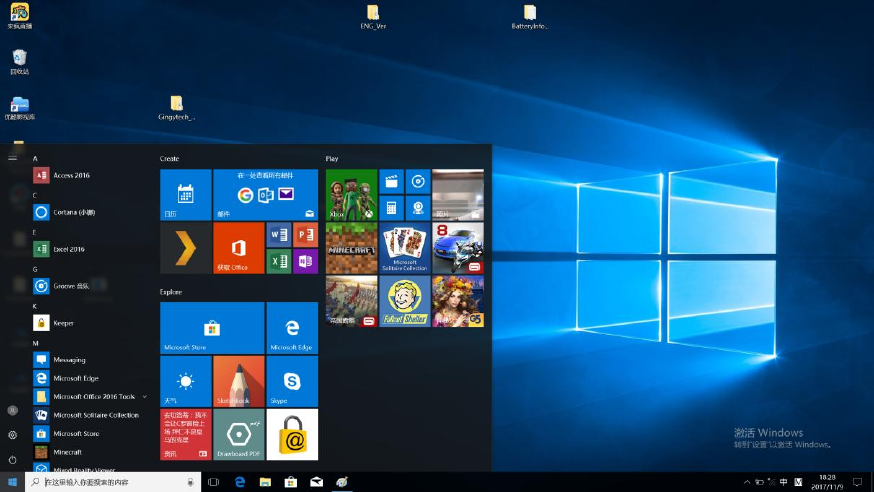874x492 pixels.
Task: Open Settings gear in Start menu
Action: pyautogui.click(x=12, y=435)
